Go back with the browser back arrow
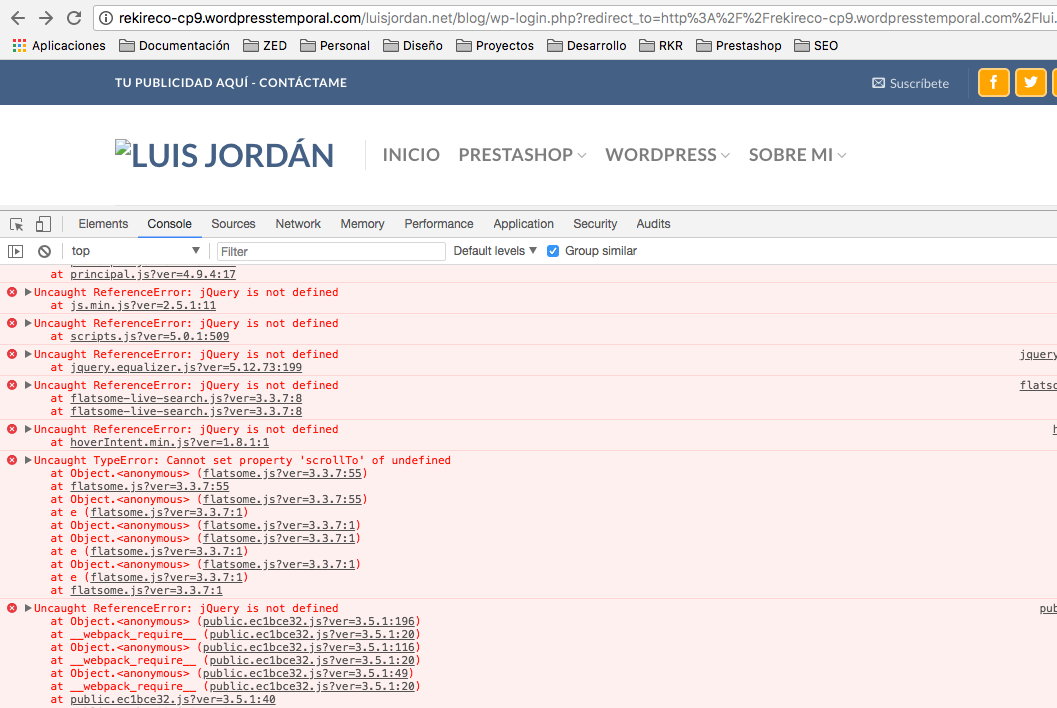 point(18,18)
